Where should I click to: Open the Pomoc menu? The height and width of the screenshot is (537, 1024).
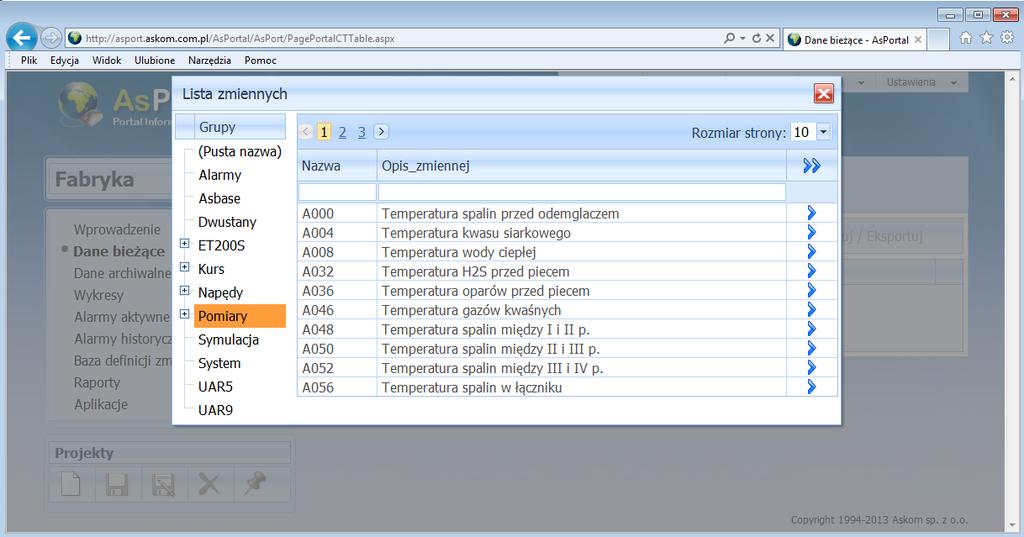[x=261, y=60]
